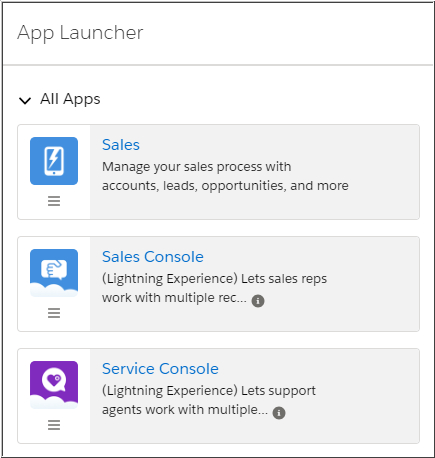Open the Service Console link
Screen dimensions: 435x458
[160, 369]
